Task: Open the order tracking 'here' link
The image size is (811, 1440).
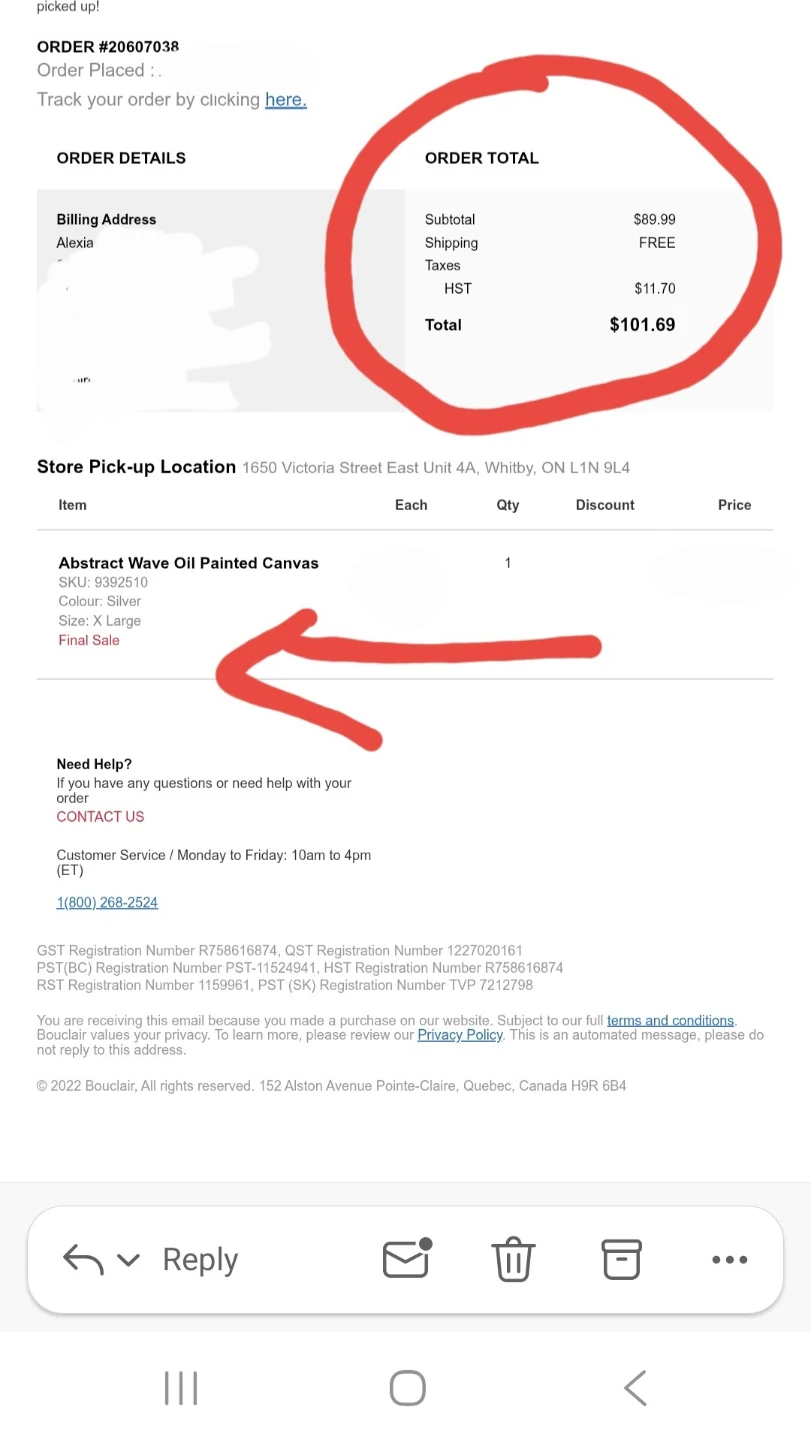Action: (x=286, y=99)
